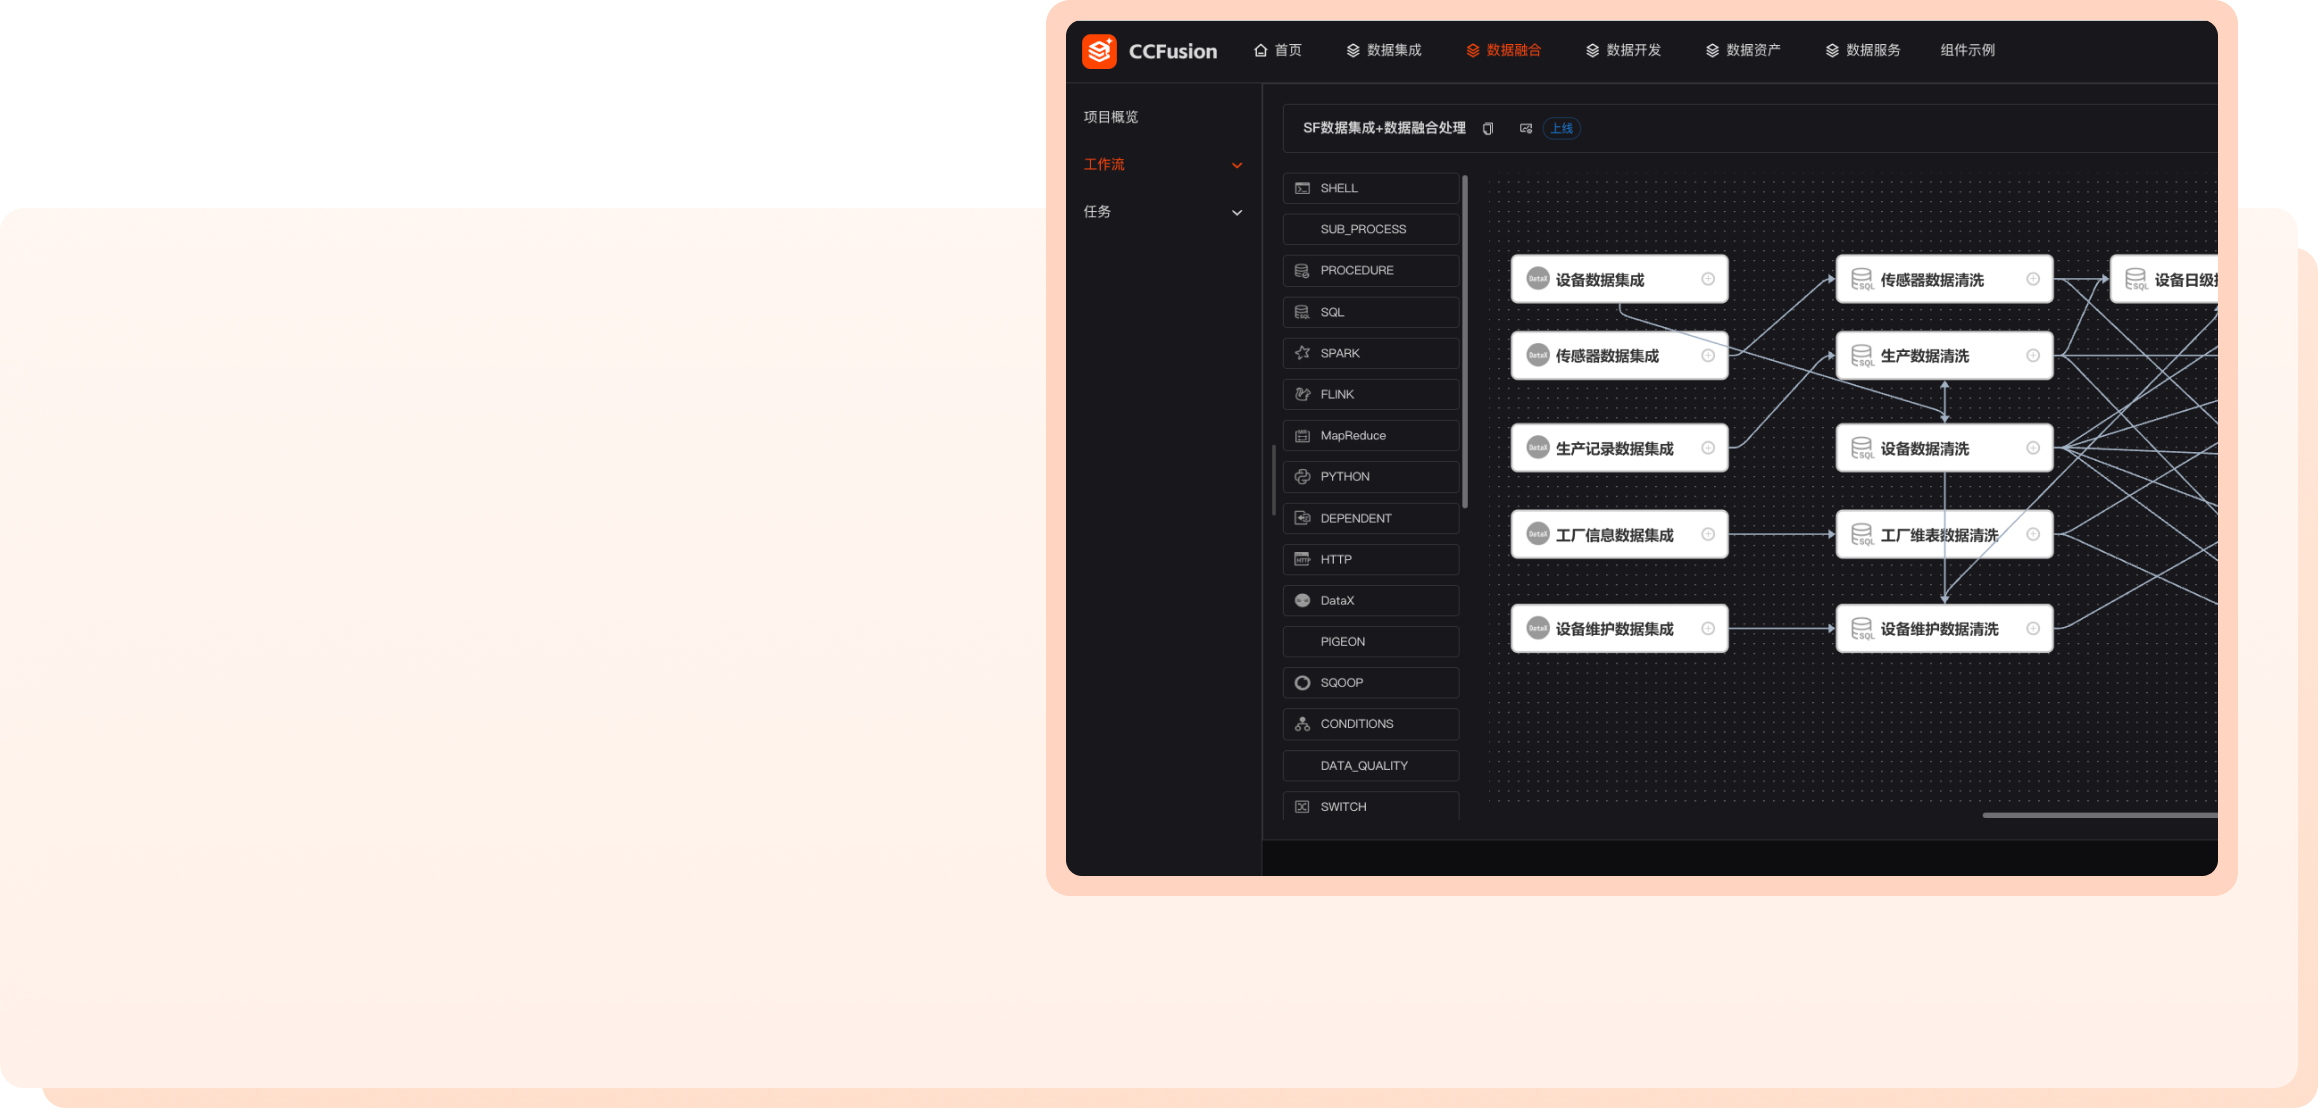Select the CONDITIONS task type icon
The height and width of the screenshot is (1108, 2318).
tap(1302, 724)
